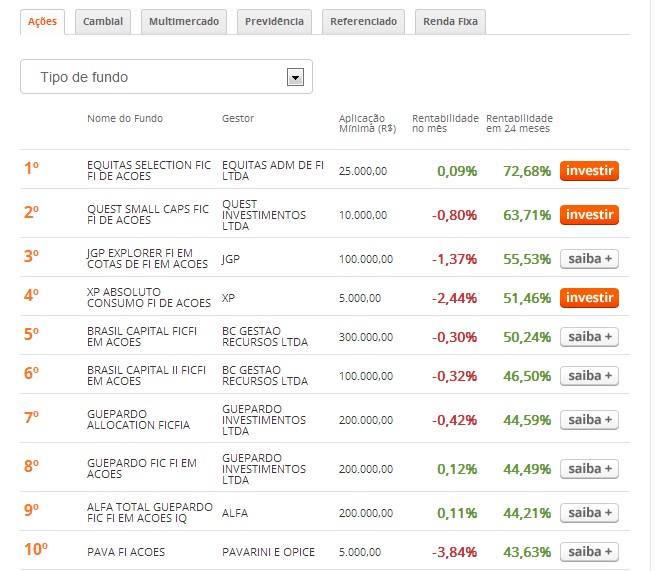Viewport: 656px width, 571px height.
Task: Click the Gestor column header
Action: (x=238, y=118)
